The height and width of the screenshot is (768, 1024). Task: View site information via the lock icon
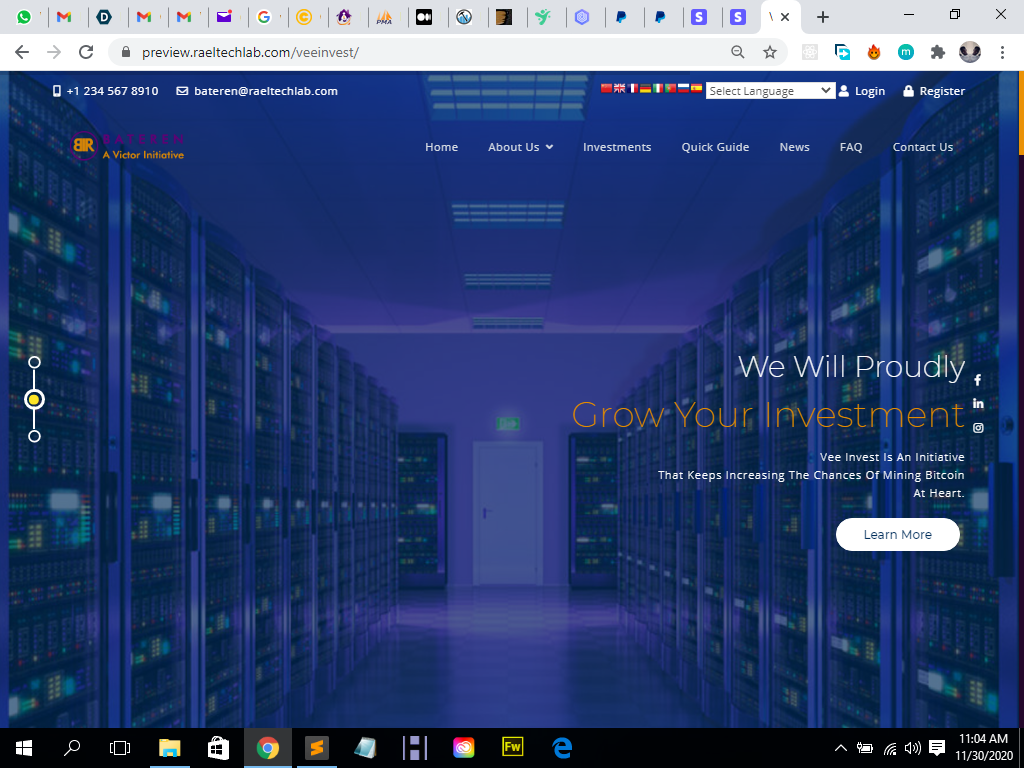(126, 52)
